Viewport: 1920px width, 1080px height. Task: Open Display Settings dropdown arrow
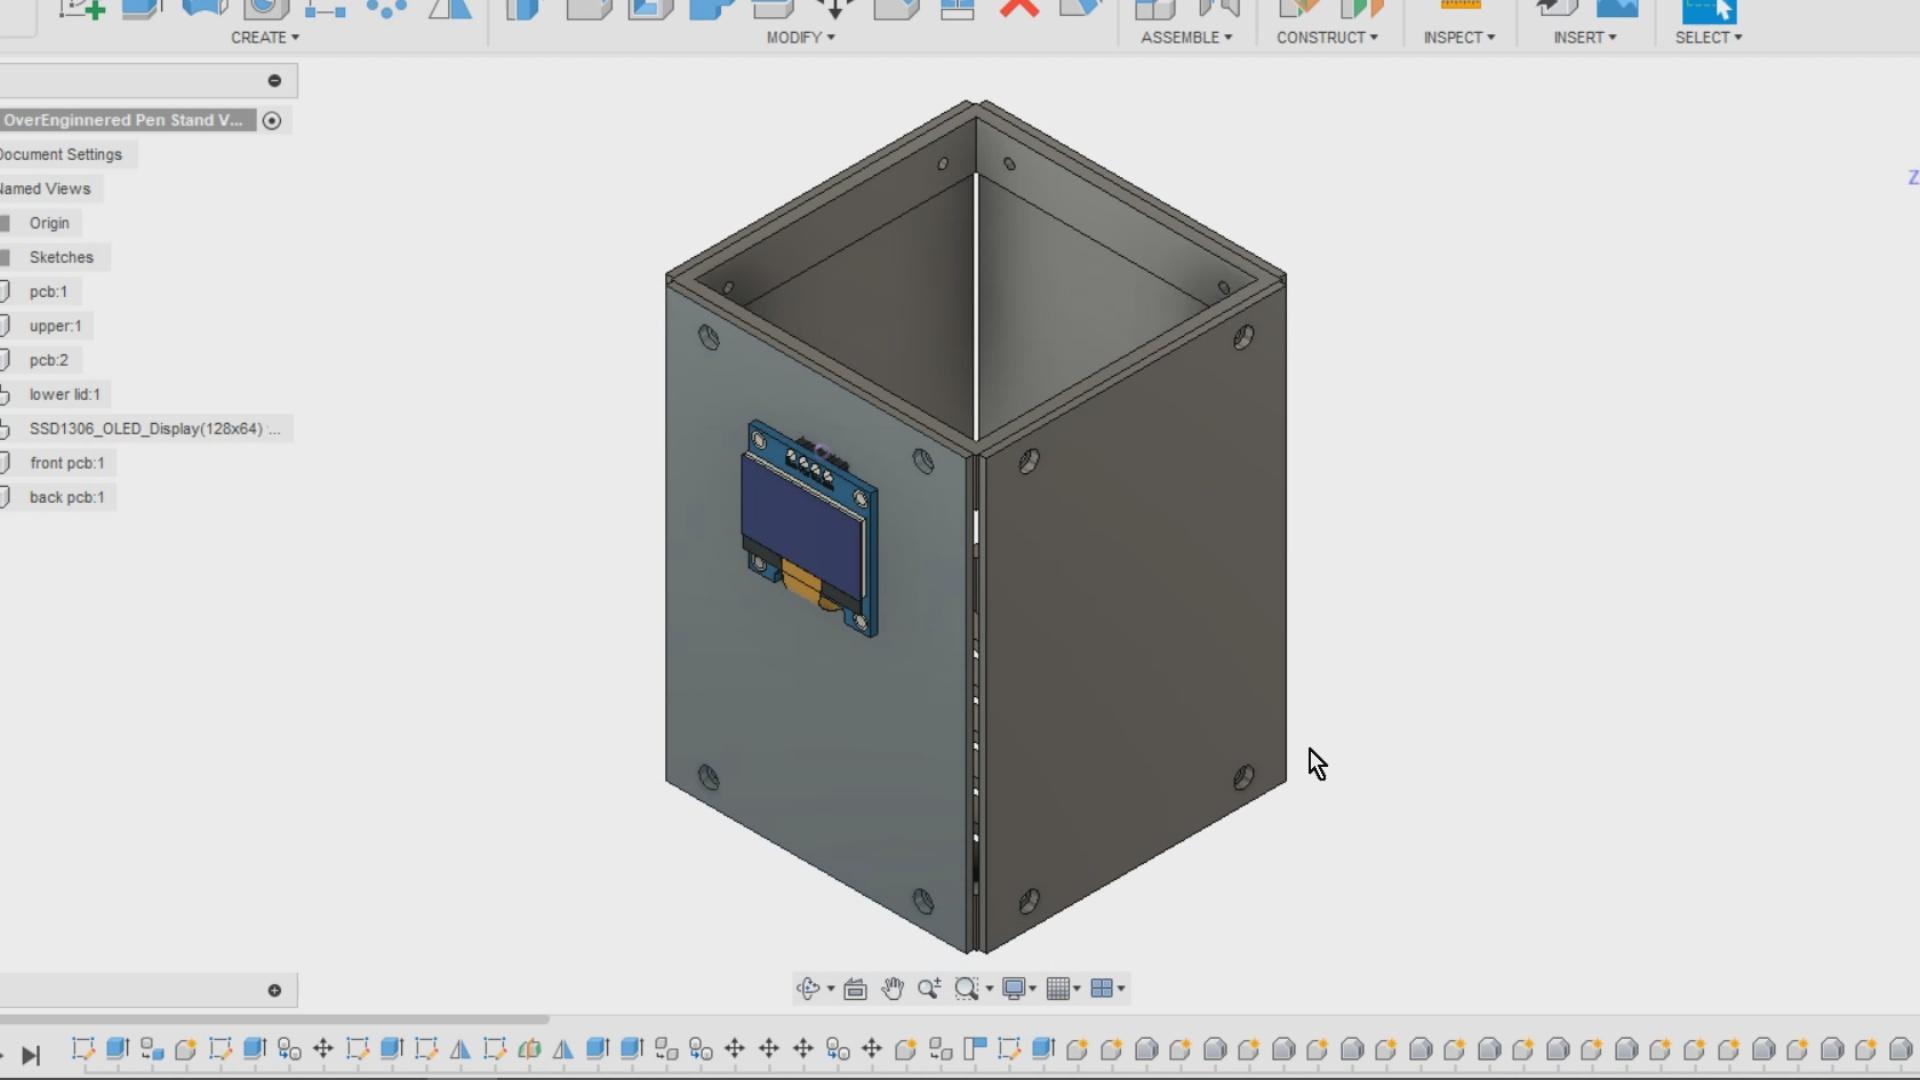(1032, 989)
